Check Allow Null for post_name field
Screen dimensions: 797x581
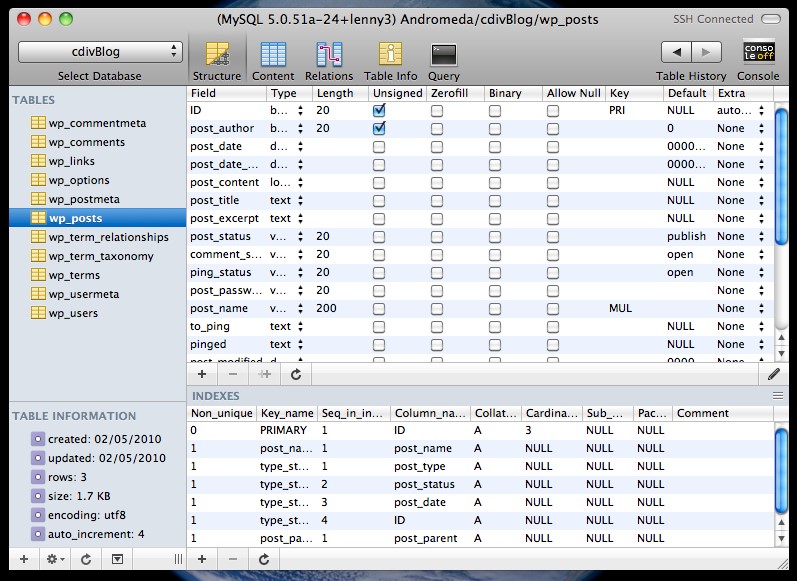pyautogui.click(x=553, y=309)
